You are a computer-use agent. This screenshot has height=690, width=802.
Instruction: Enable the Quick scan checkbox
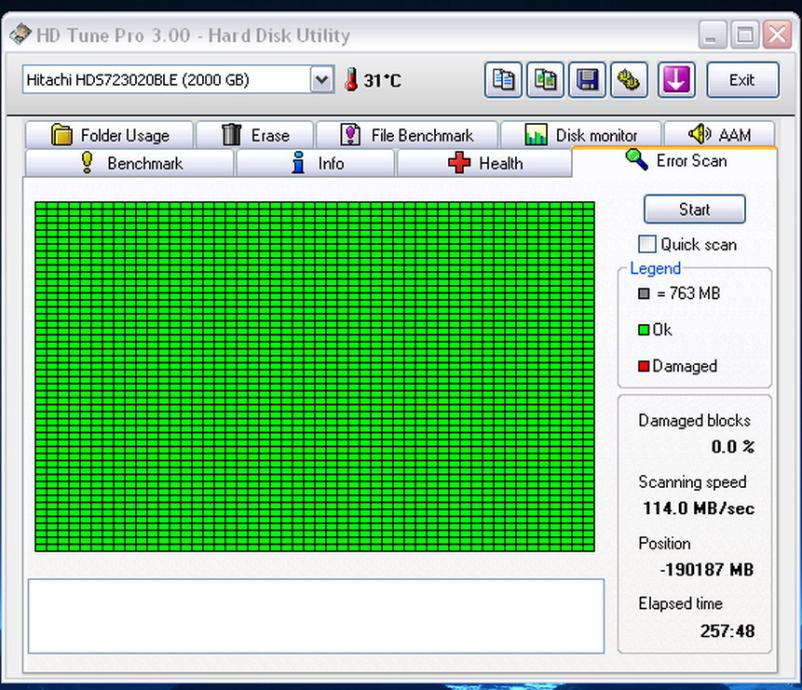(x=647, y=244)
